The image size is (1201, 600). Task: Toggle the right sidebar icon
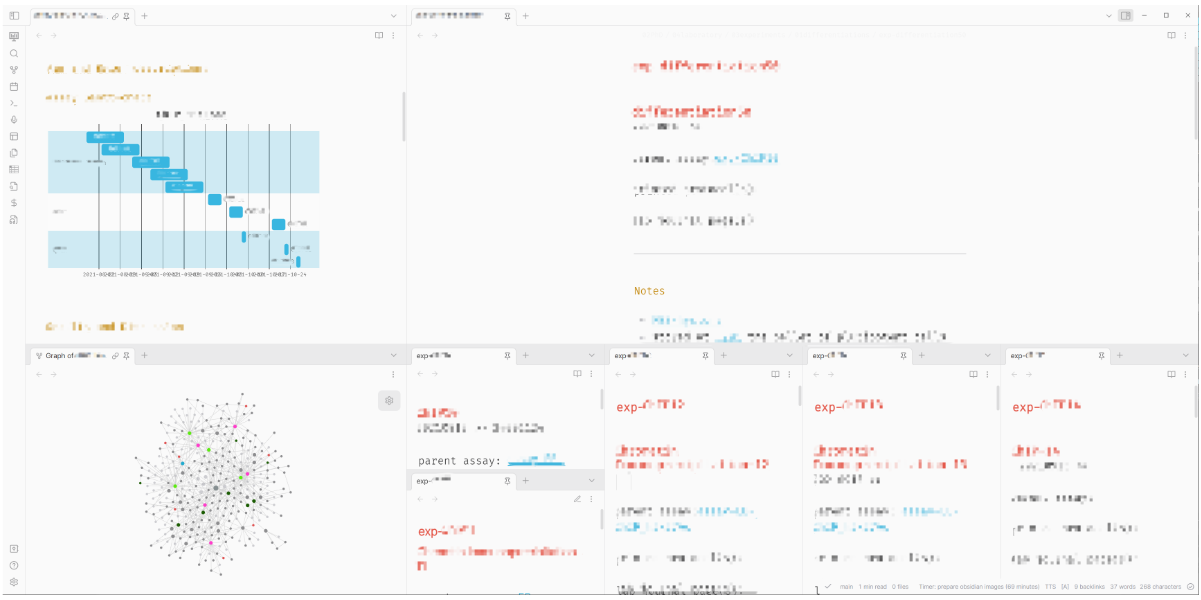(1126, 16)
